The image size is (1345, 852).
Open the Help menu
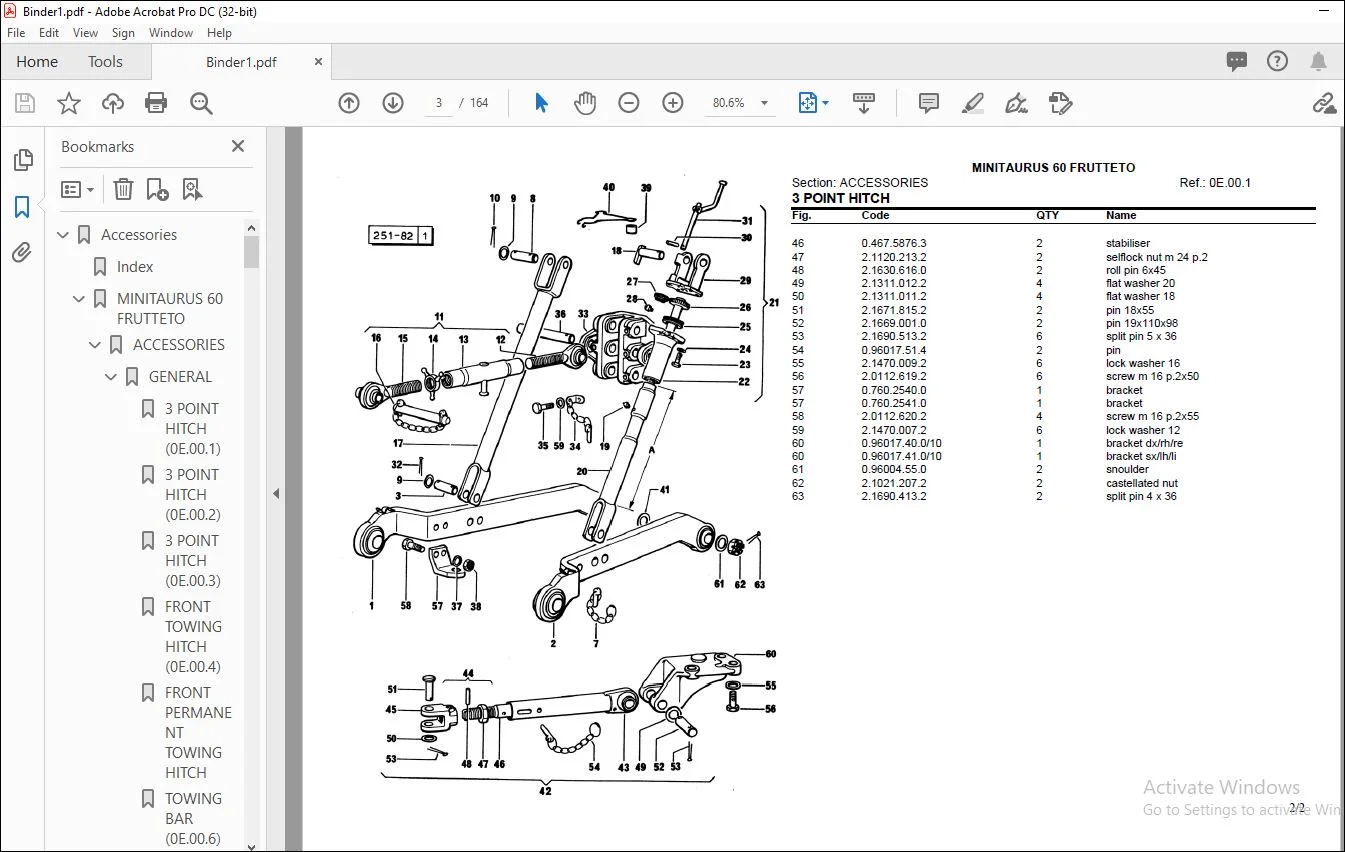219,33
